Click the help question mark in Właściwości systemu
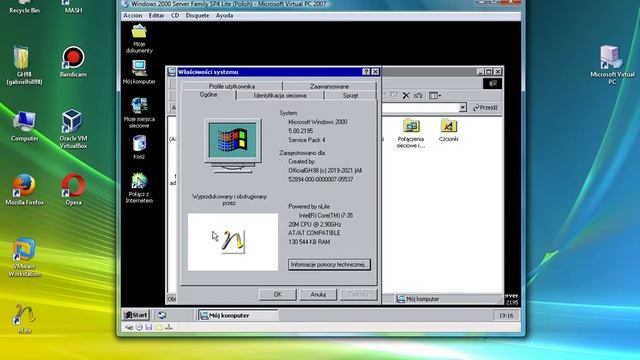The width and height of the screenshot is (640, 360). (x=366, y=72)
